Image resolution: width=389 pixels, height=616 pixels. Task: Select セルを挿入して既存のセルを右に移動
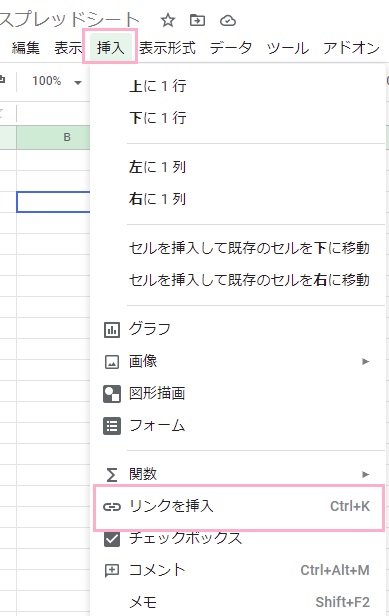[x=237, y=280]
